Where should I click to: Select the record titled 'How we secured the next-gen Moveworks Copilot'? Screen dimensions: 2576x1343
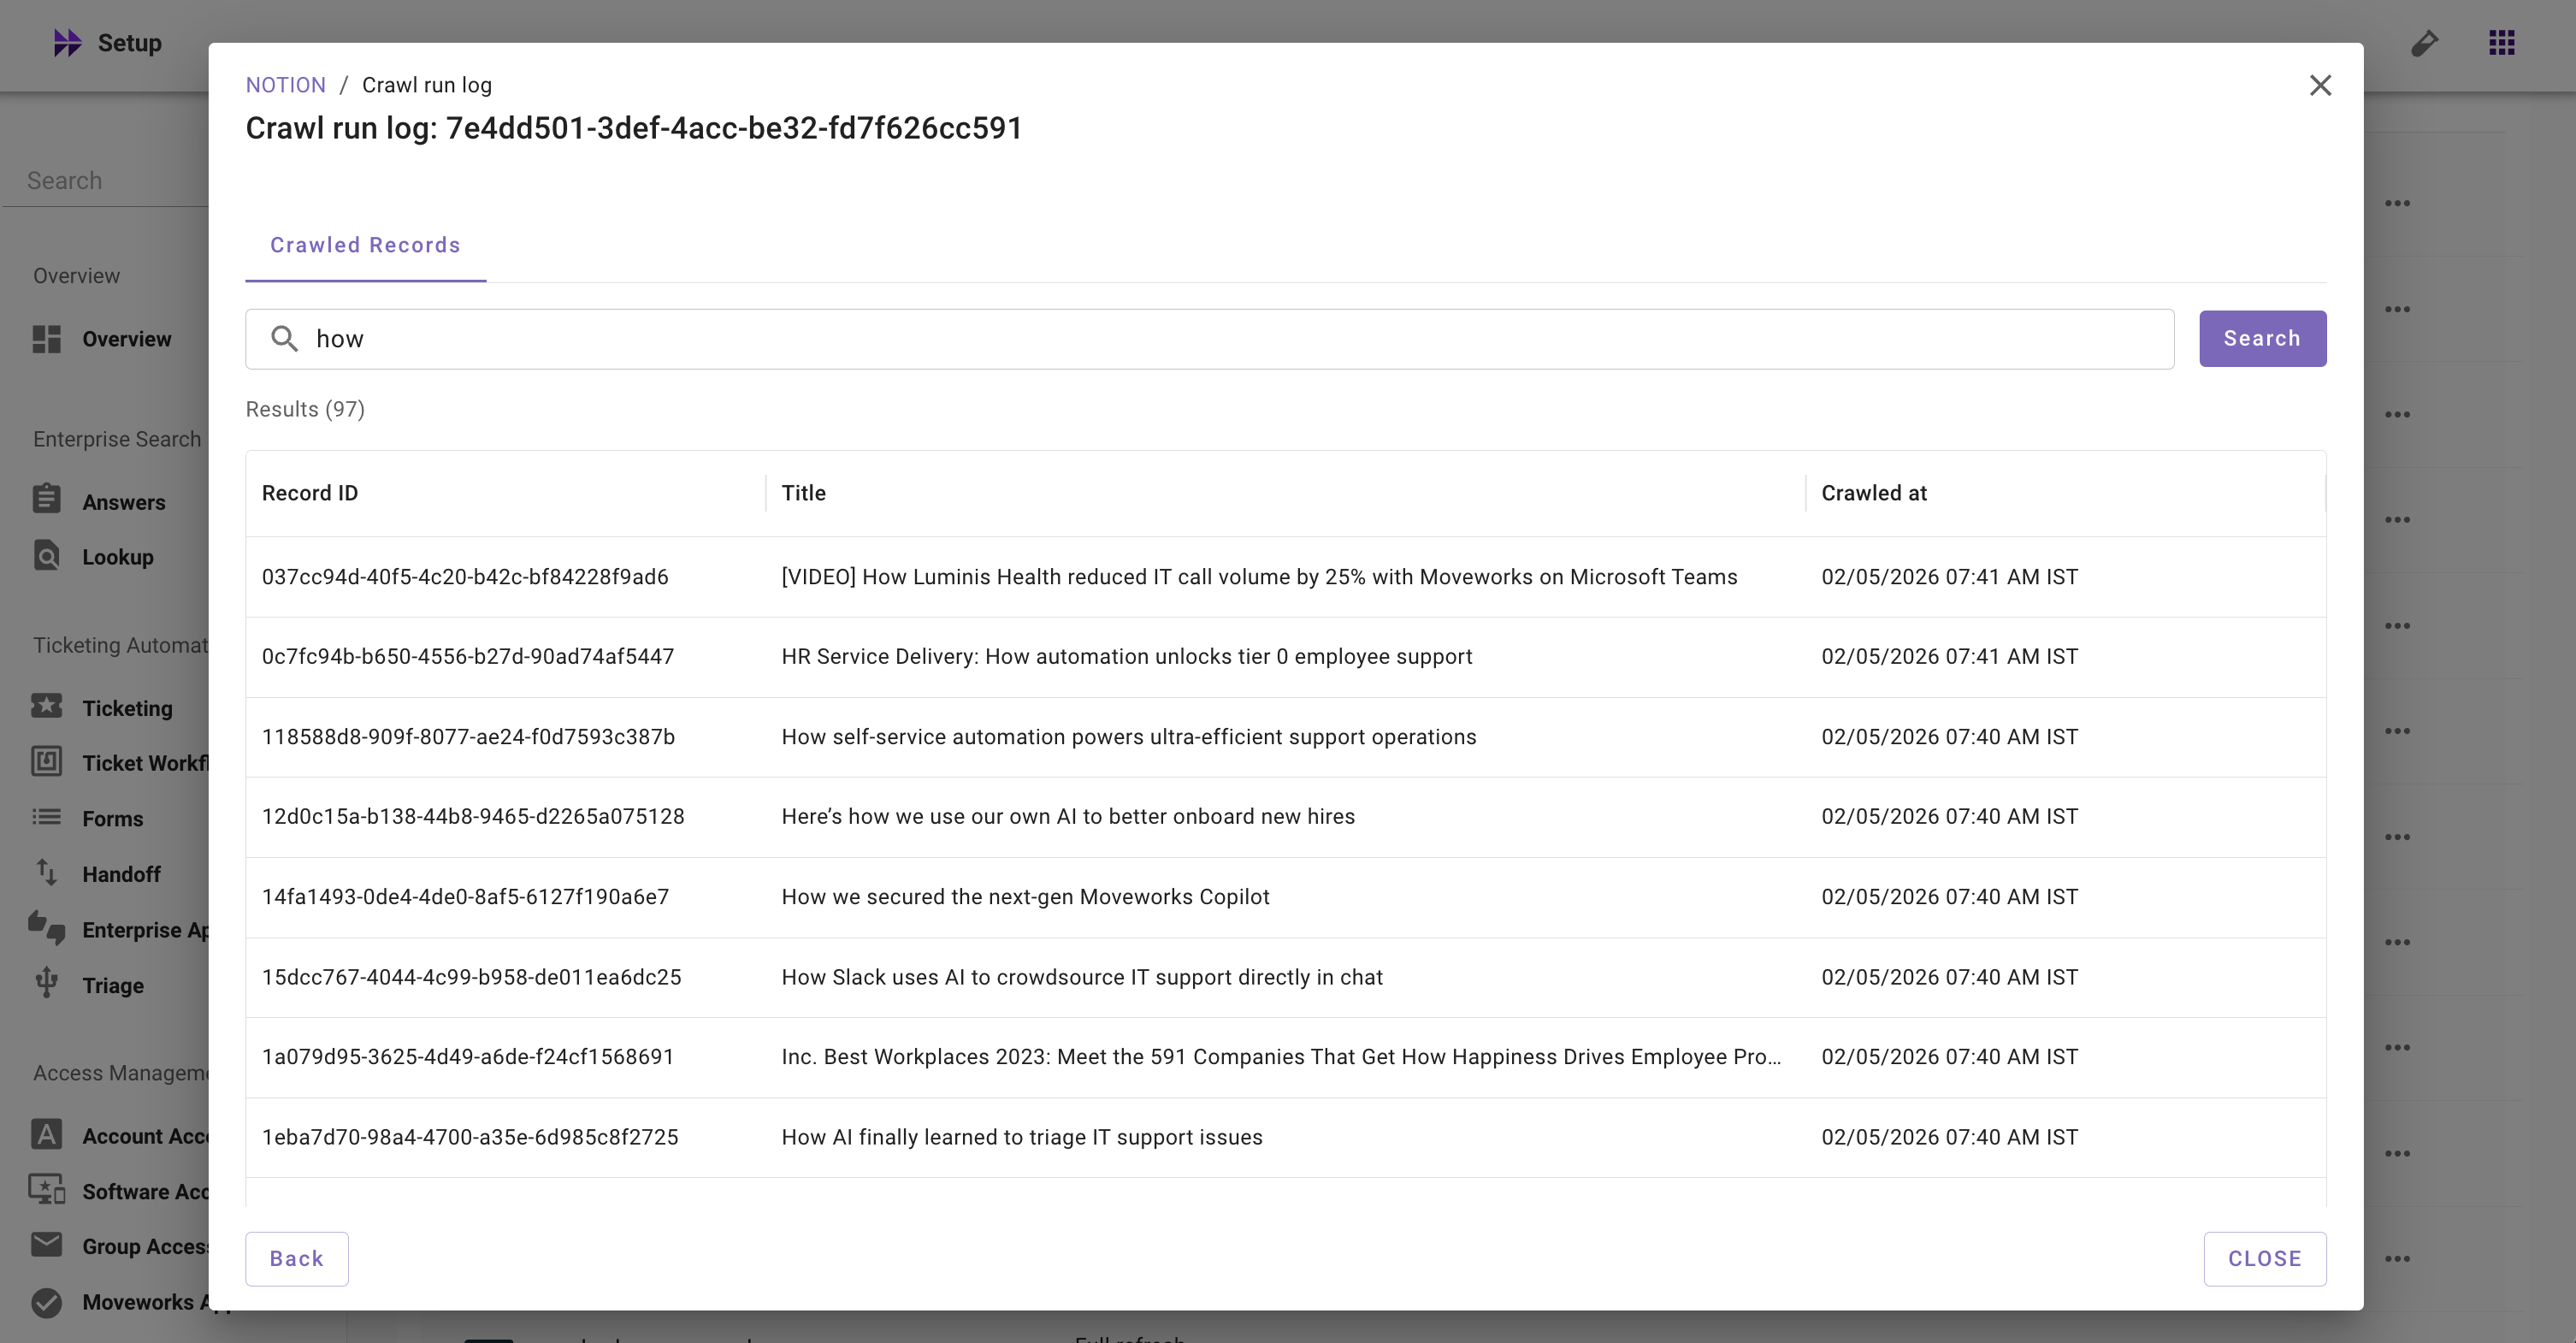[1024, 897]
